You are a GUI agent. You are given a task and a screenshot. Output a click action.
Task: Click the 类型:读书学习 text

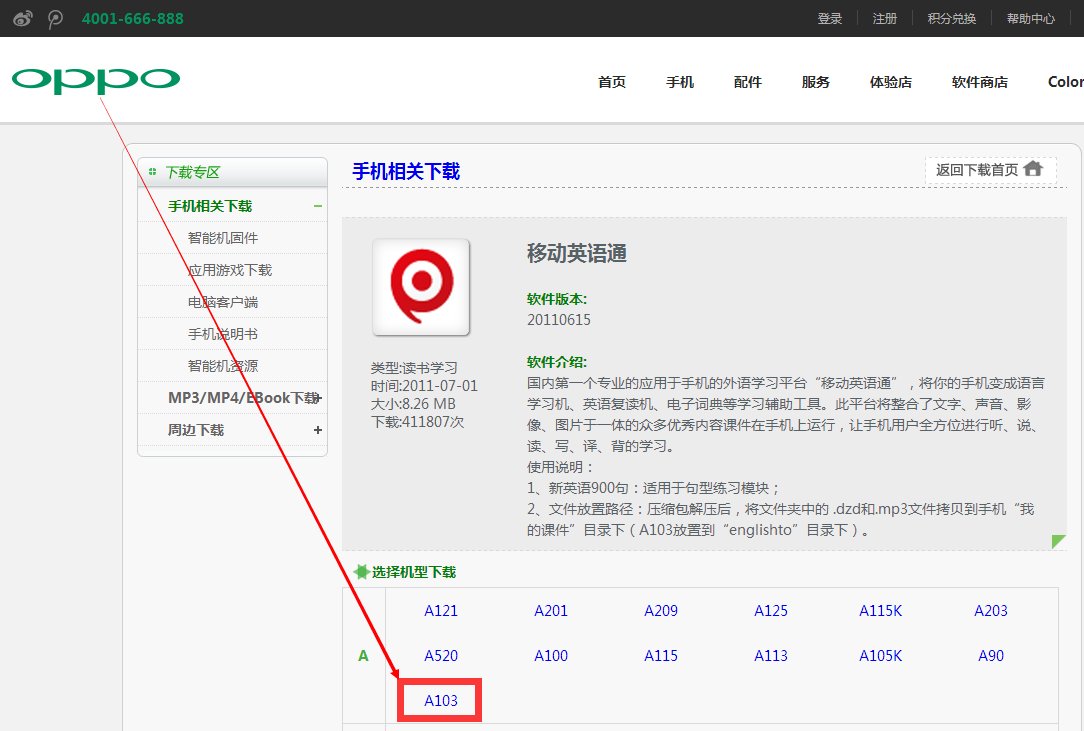[x=414, y=368]
